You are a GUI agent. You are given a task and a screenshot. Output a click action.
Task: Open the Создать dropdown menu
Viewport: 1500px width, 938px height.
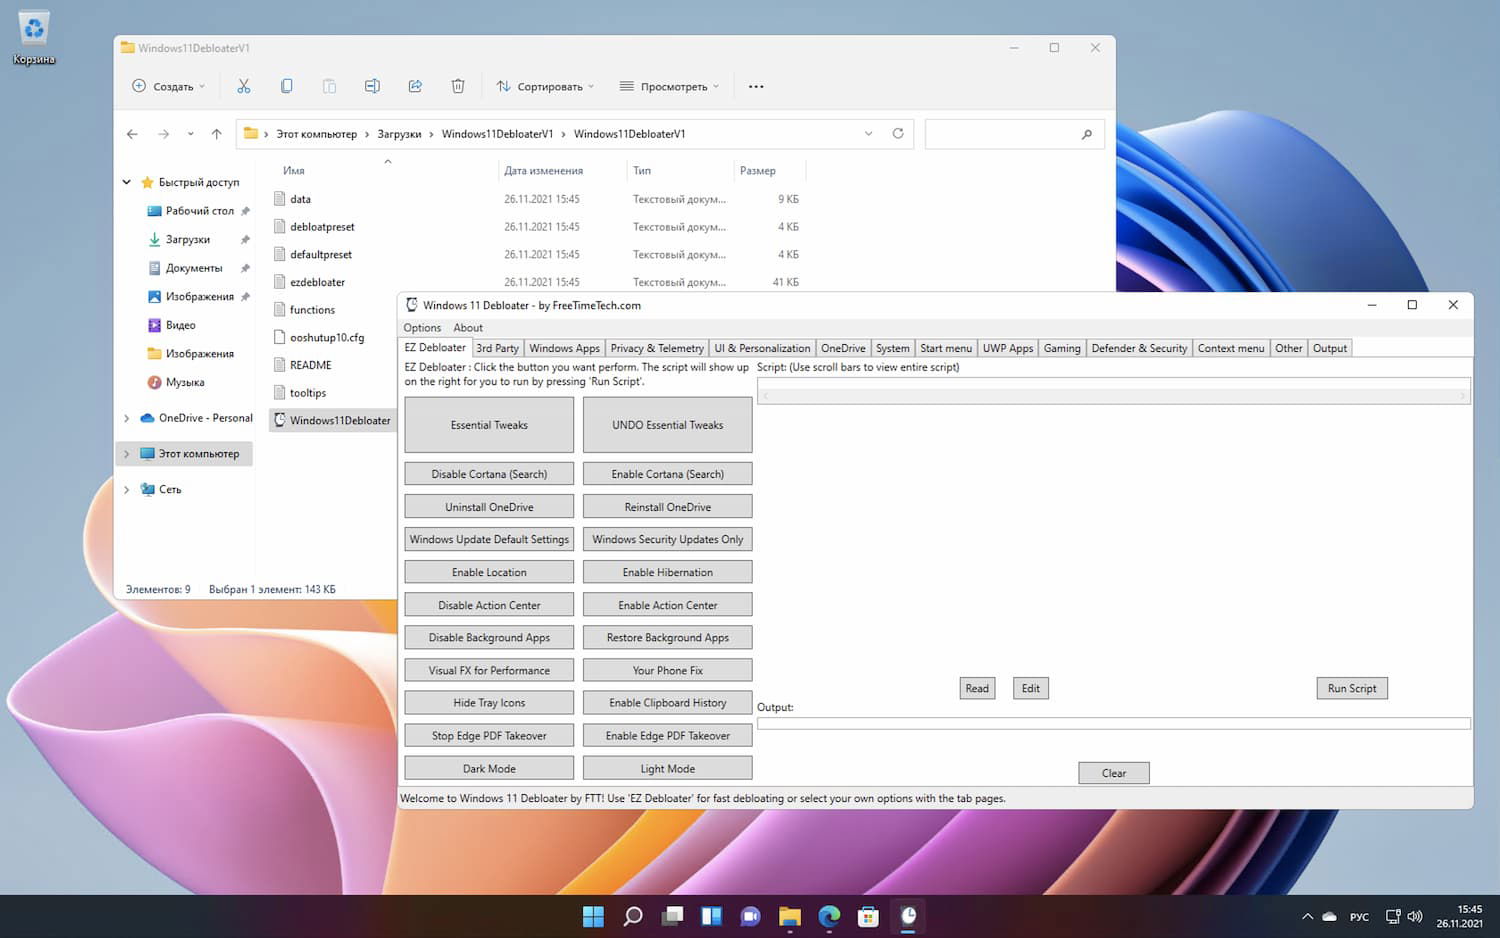point(169,86)
